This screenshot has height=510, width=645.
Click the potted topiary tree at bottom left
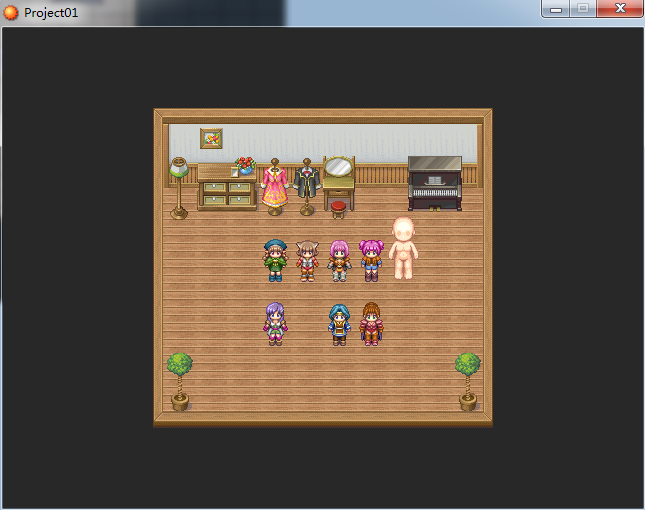(180, 382)
